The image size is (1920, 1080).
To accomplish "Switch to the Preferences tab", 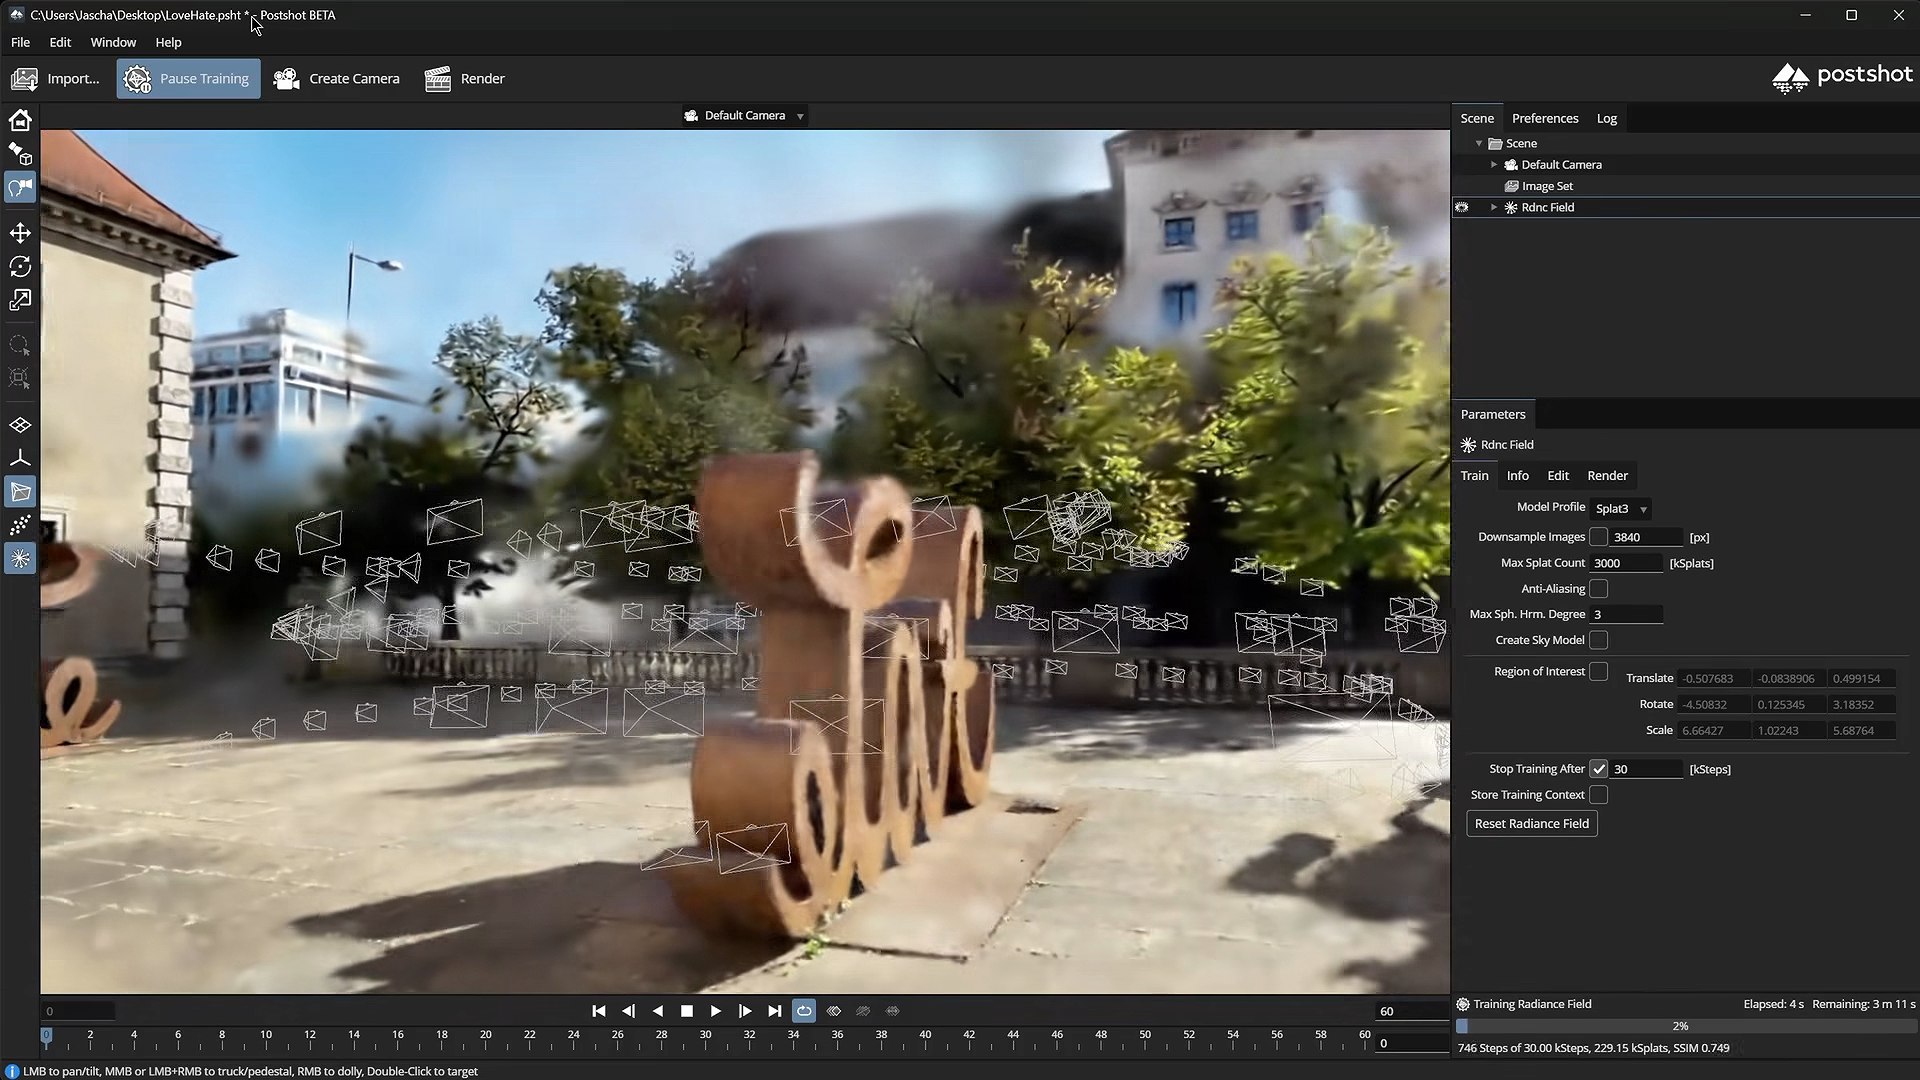I will pos(1544,118).
